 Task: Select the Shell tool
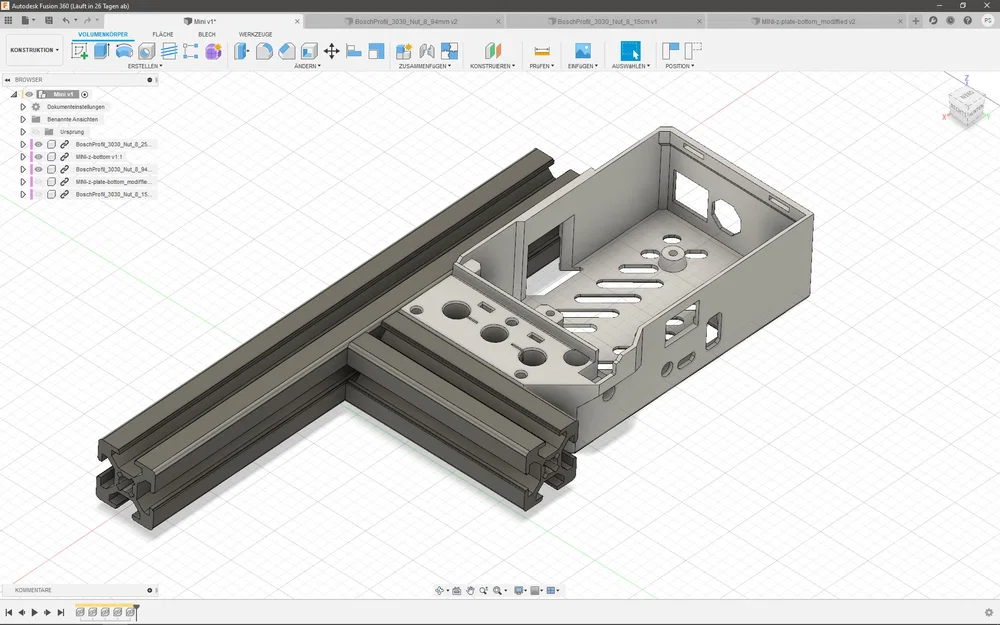309,51
